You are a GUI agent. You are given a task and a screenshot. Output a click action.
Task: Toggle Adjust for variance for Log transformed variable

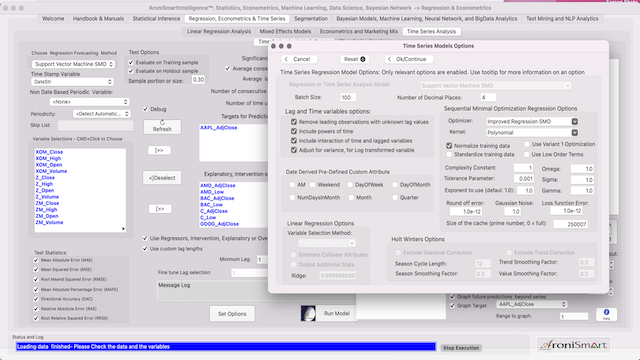294,150
